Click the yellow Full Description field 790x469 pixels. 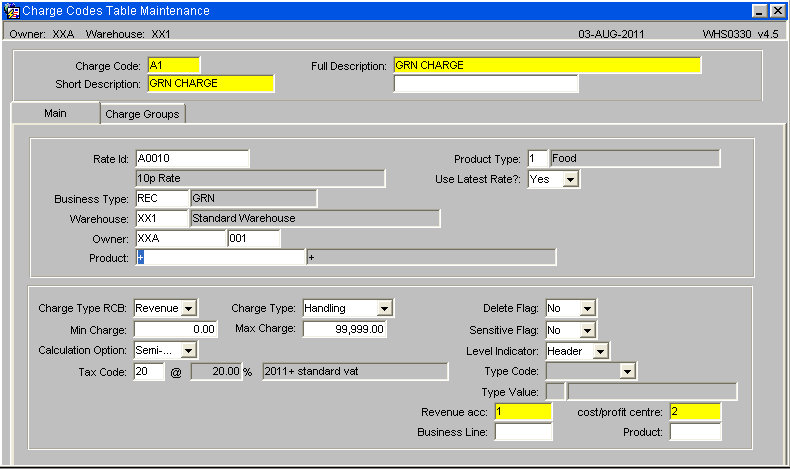point(547,65)
